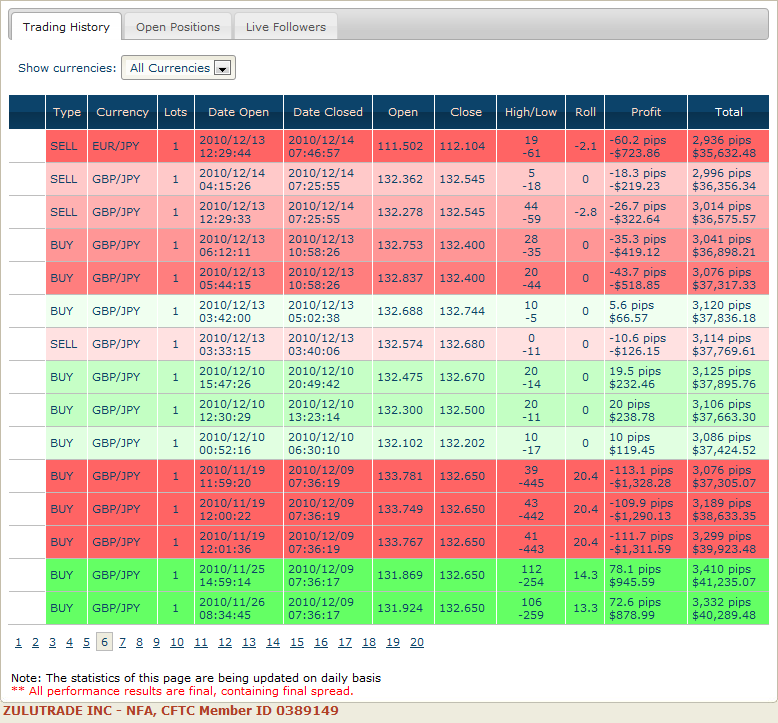Click ZULUTRADE INC NFA CFTC Member ID text
The height and width of the screenshot is (723, 778).
point(171,711)
